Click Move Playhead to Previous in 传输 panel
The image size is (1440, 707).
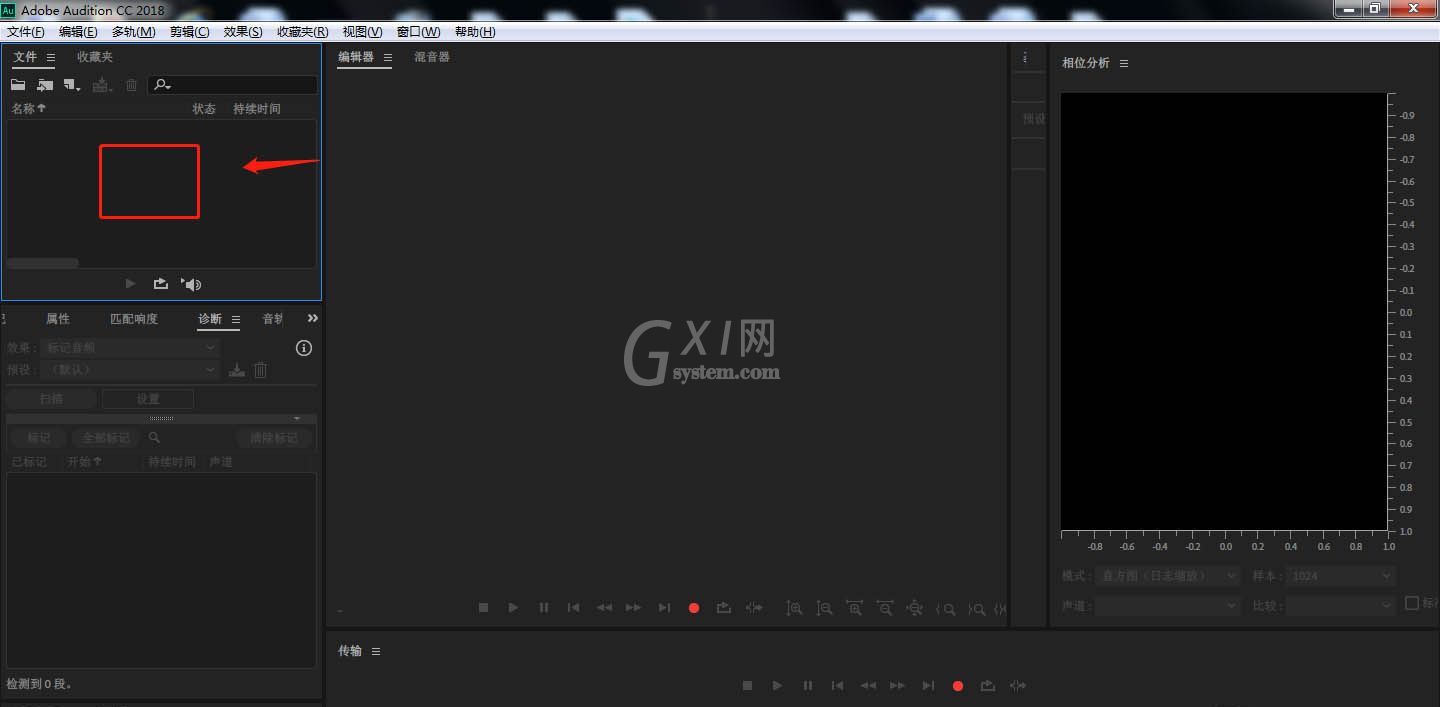pos(837,685)
